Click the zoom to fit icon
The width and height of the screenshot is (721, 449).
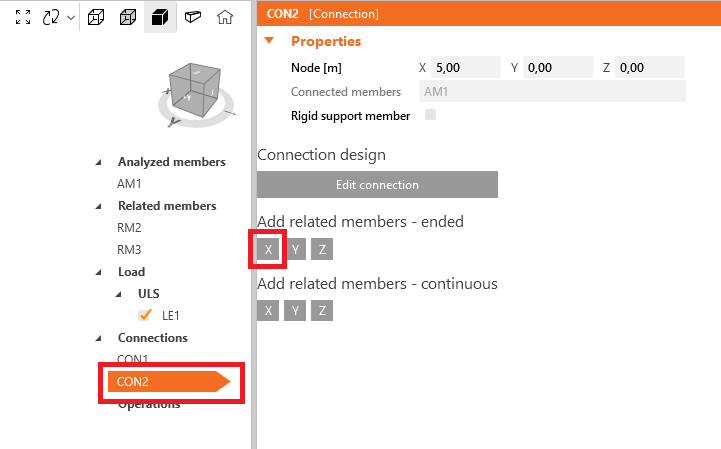(x=24, y=17)
